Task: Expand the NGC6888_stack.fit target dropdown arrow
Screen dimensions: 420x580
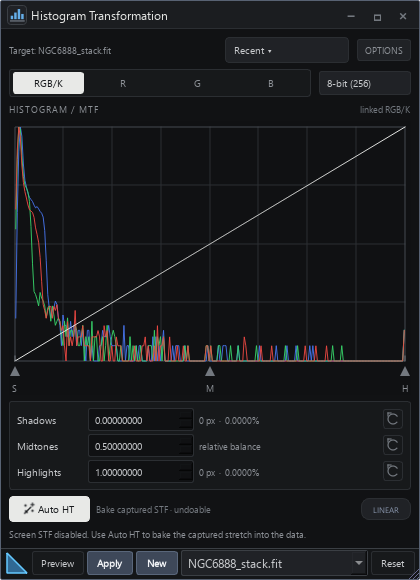Action: (359, 563)
